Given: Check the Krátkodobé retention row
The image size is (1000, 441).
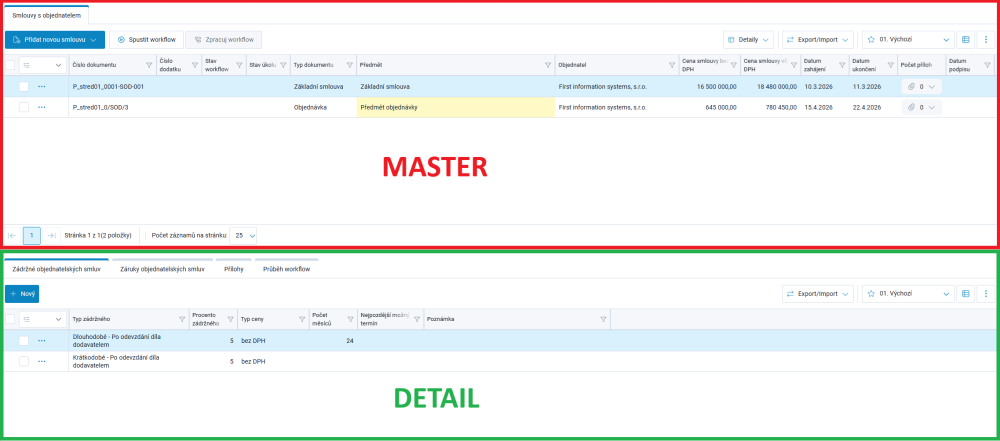Looking at the screenshot, I should click(x=24, y=361).
